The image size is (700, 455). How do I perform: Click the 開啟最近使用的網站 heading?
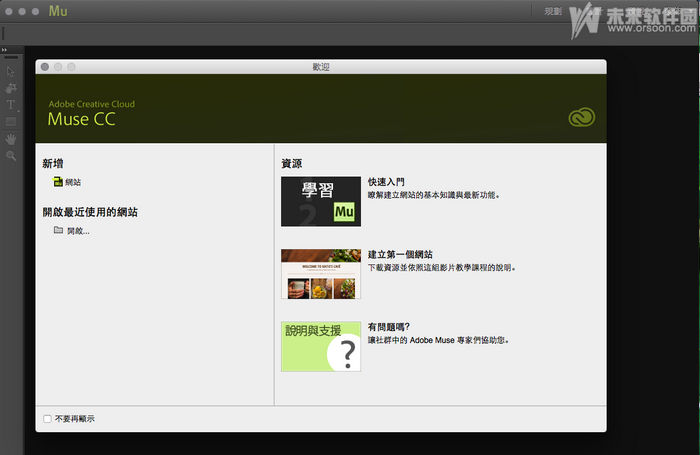click(x=90, y=212)
